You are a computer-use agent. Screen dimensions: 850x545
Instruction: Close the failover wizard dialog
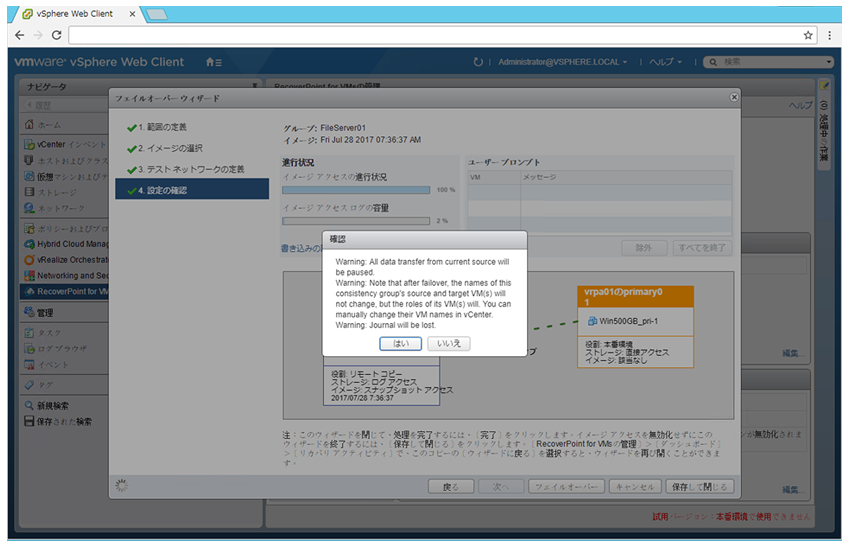[733, 97]
